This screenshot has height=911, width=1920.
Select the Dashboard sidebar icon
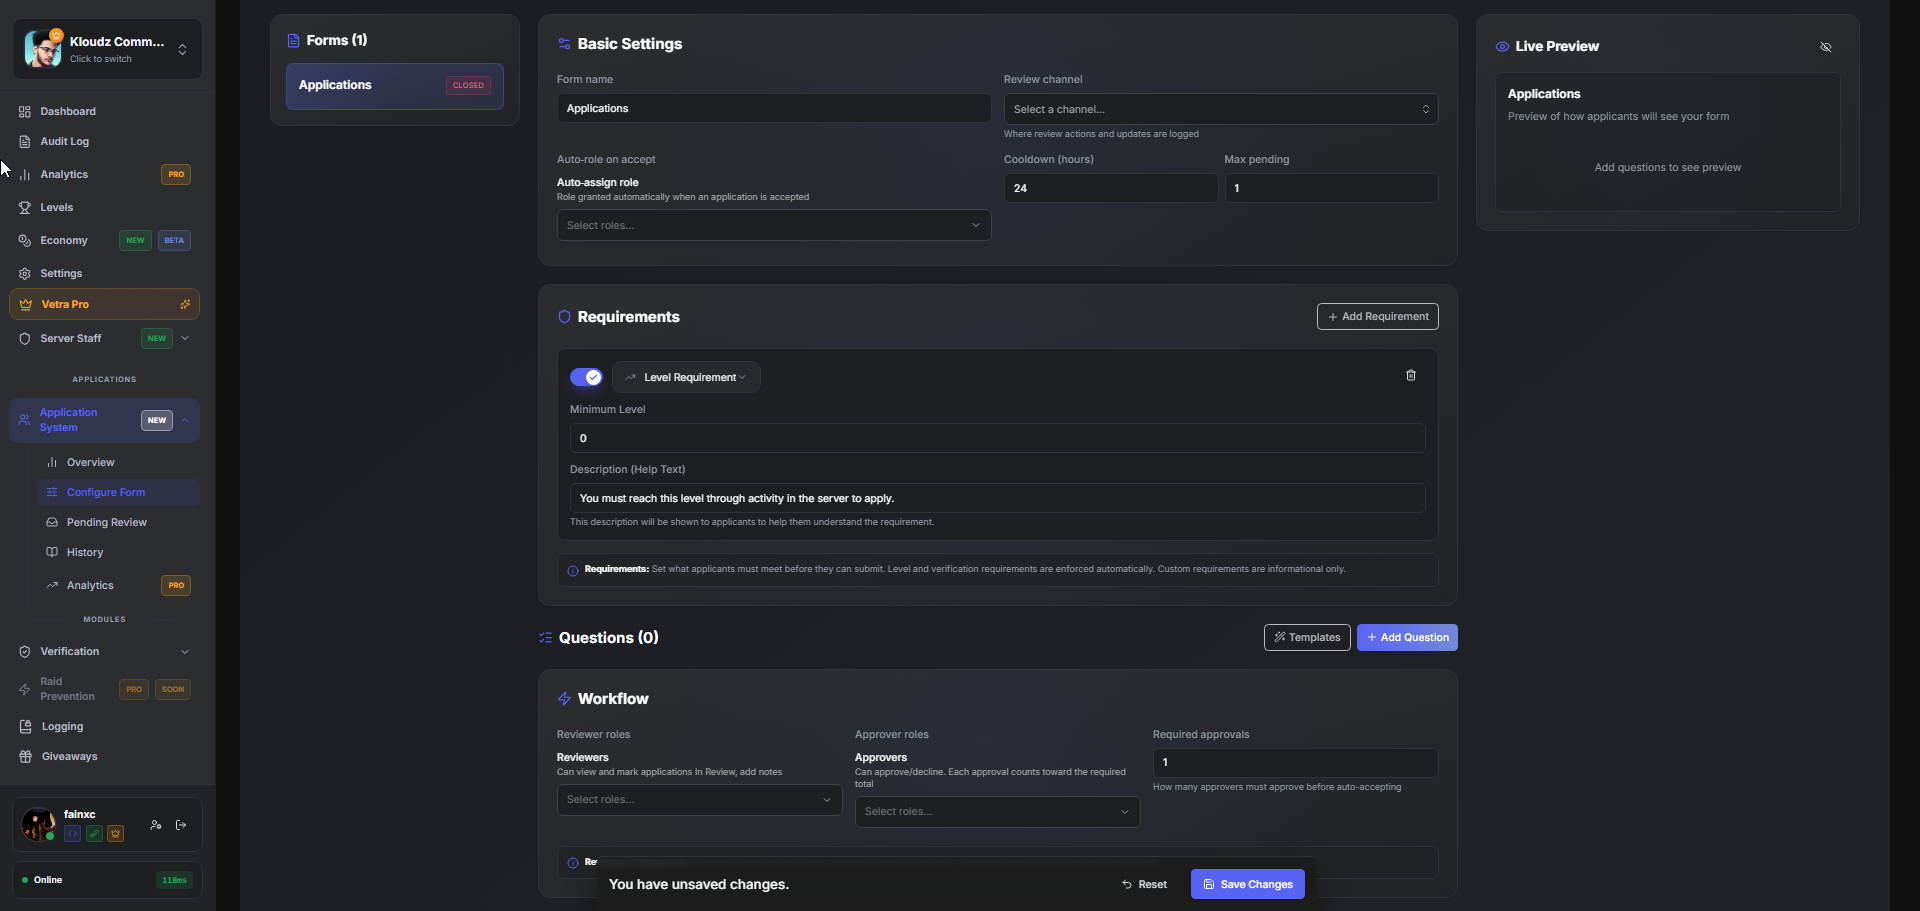click(x=25, y=111)
